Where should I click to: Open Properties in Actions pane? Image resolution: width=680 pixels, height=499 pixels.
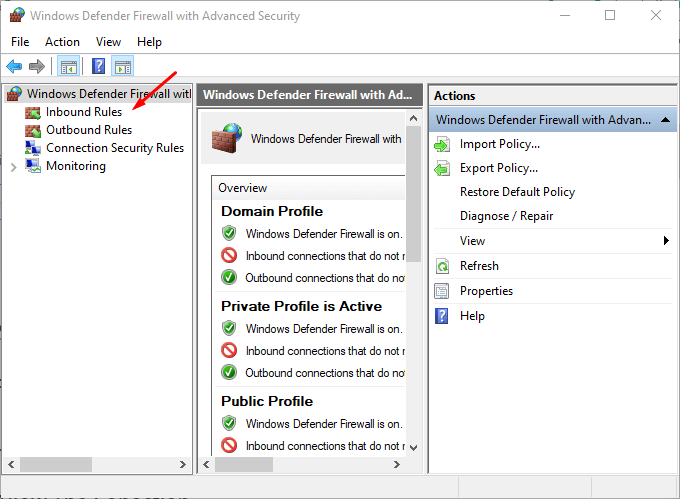point(486,291)
